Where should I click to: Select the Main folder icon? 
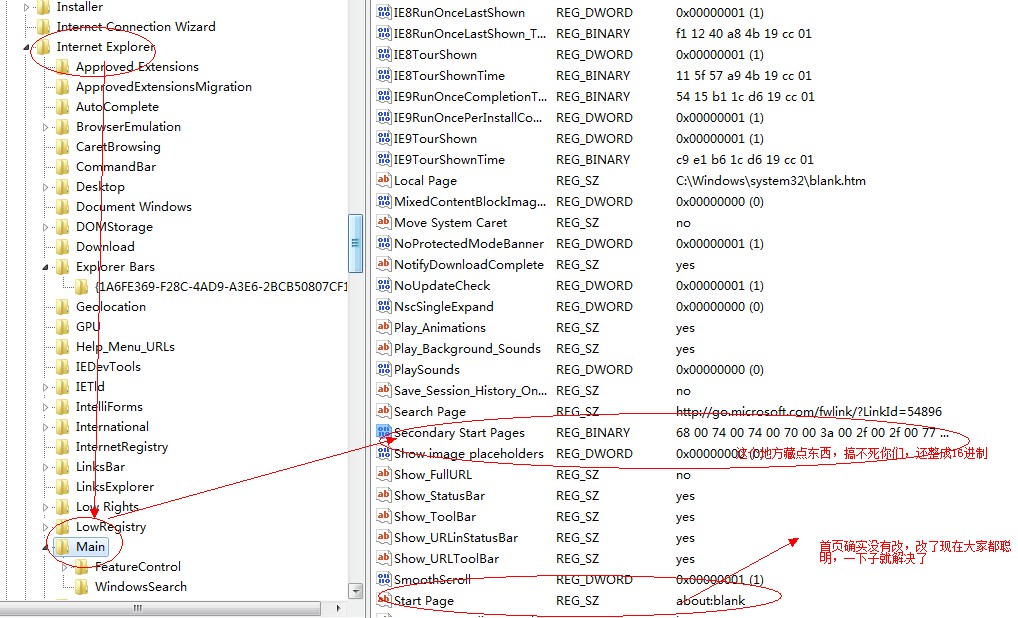tap(63, 547)
